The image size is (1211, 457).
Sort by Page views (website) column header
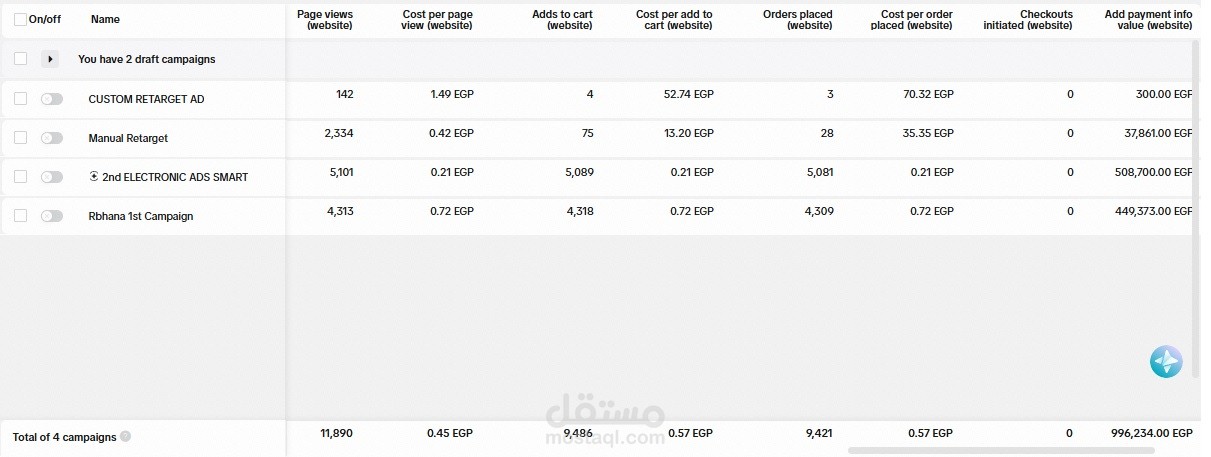pos(325,19)
